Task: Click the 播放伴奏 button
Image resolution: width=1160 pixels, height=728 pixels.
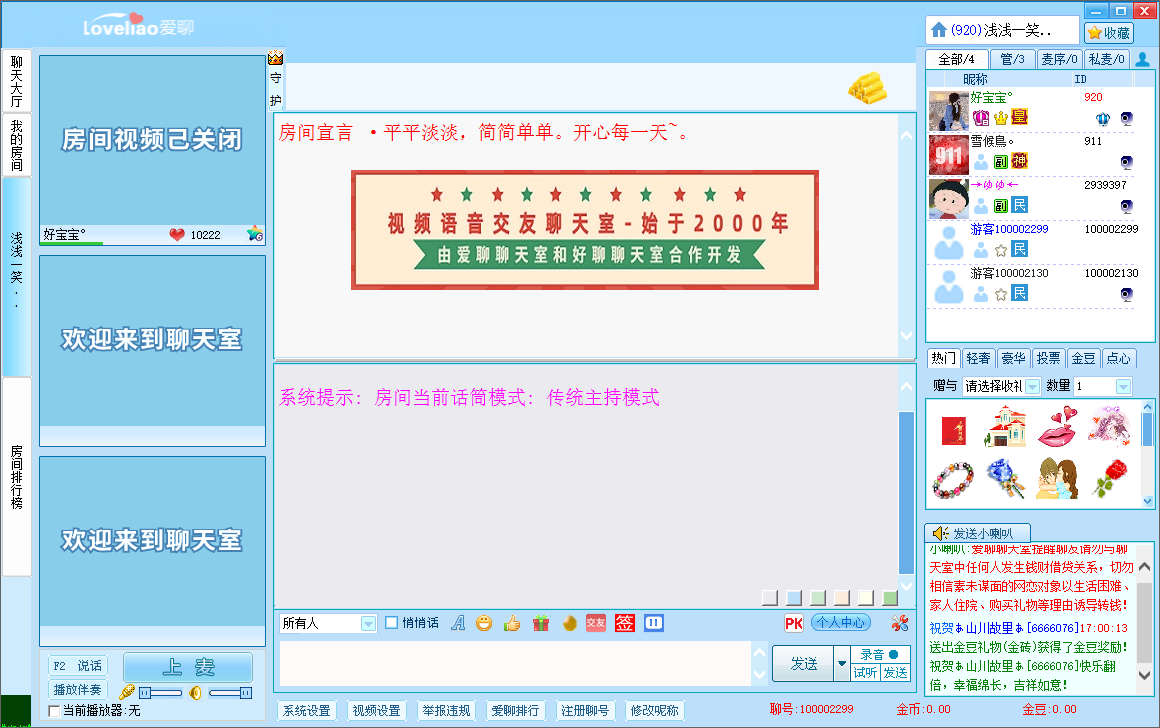Action: (78, 690)
